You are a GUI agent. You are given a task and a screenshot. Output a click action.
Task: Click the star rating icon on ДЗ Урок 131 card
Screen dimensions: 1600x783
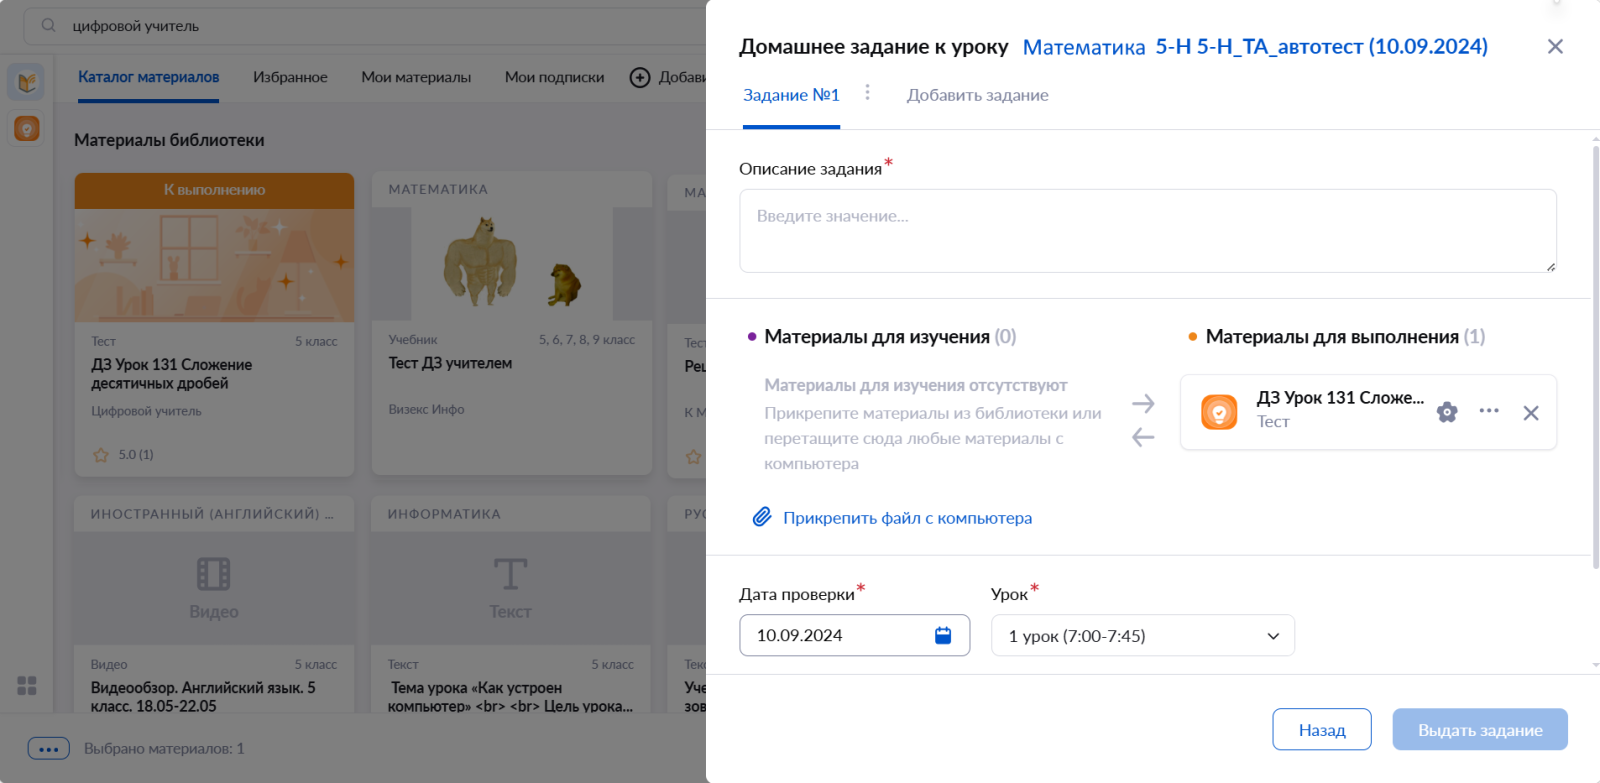(x=101, y=455)
